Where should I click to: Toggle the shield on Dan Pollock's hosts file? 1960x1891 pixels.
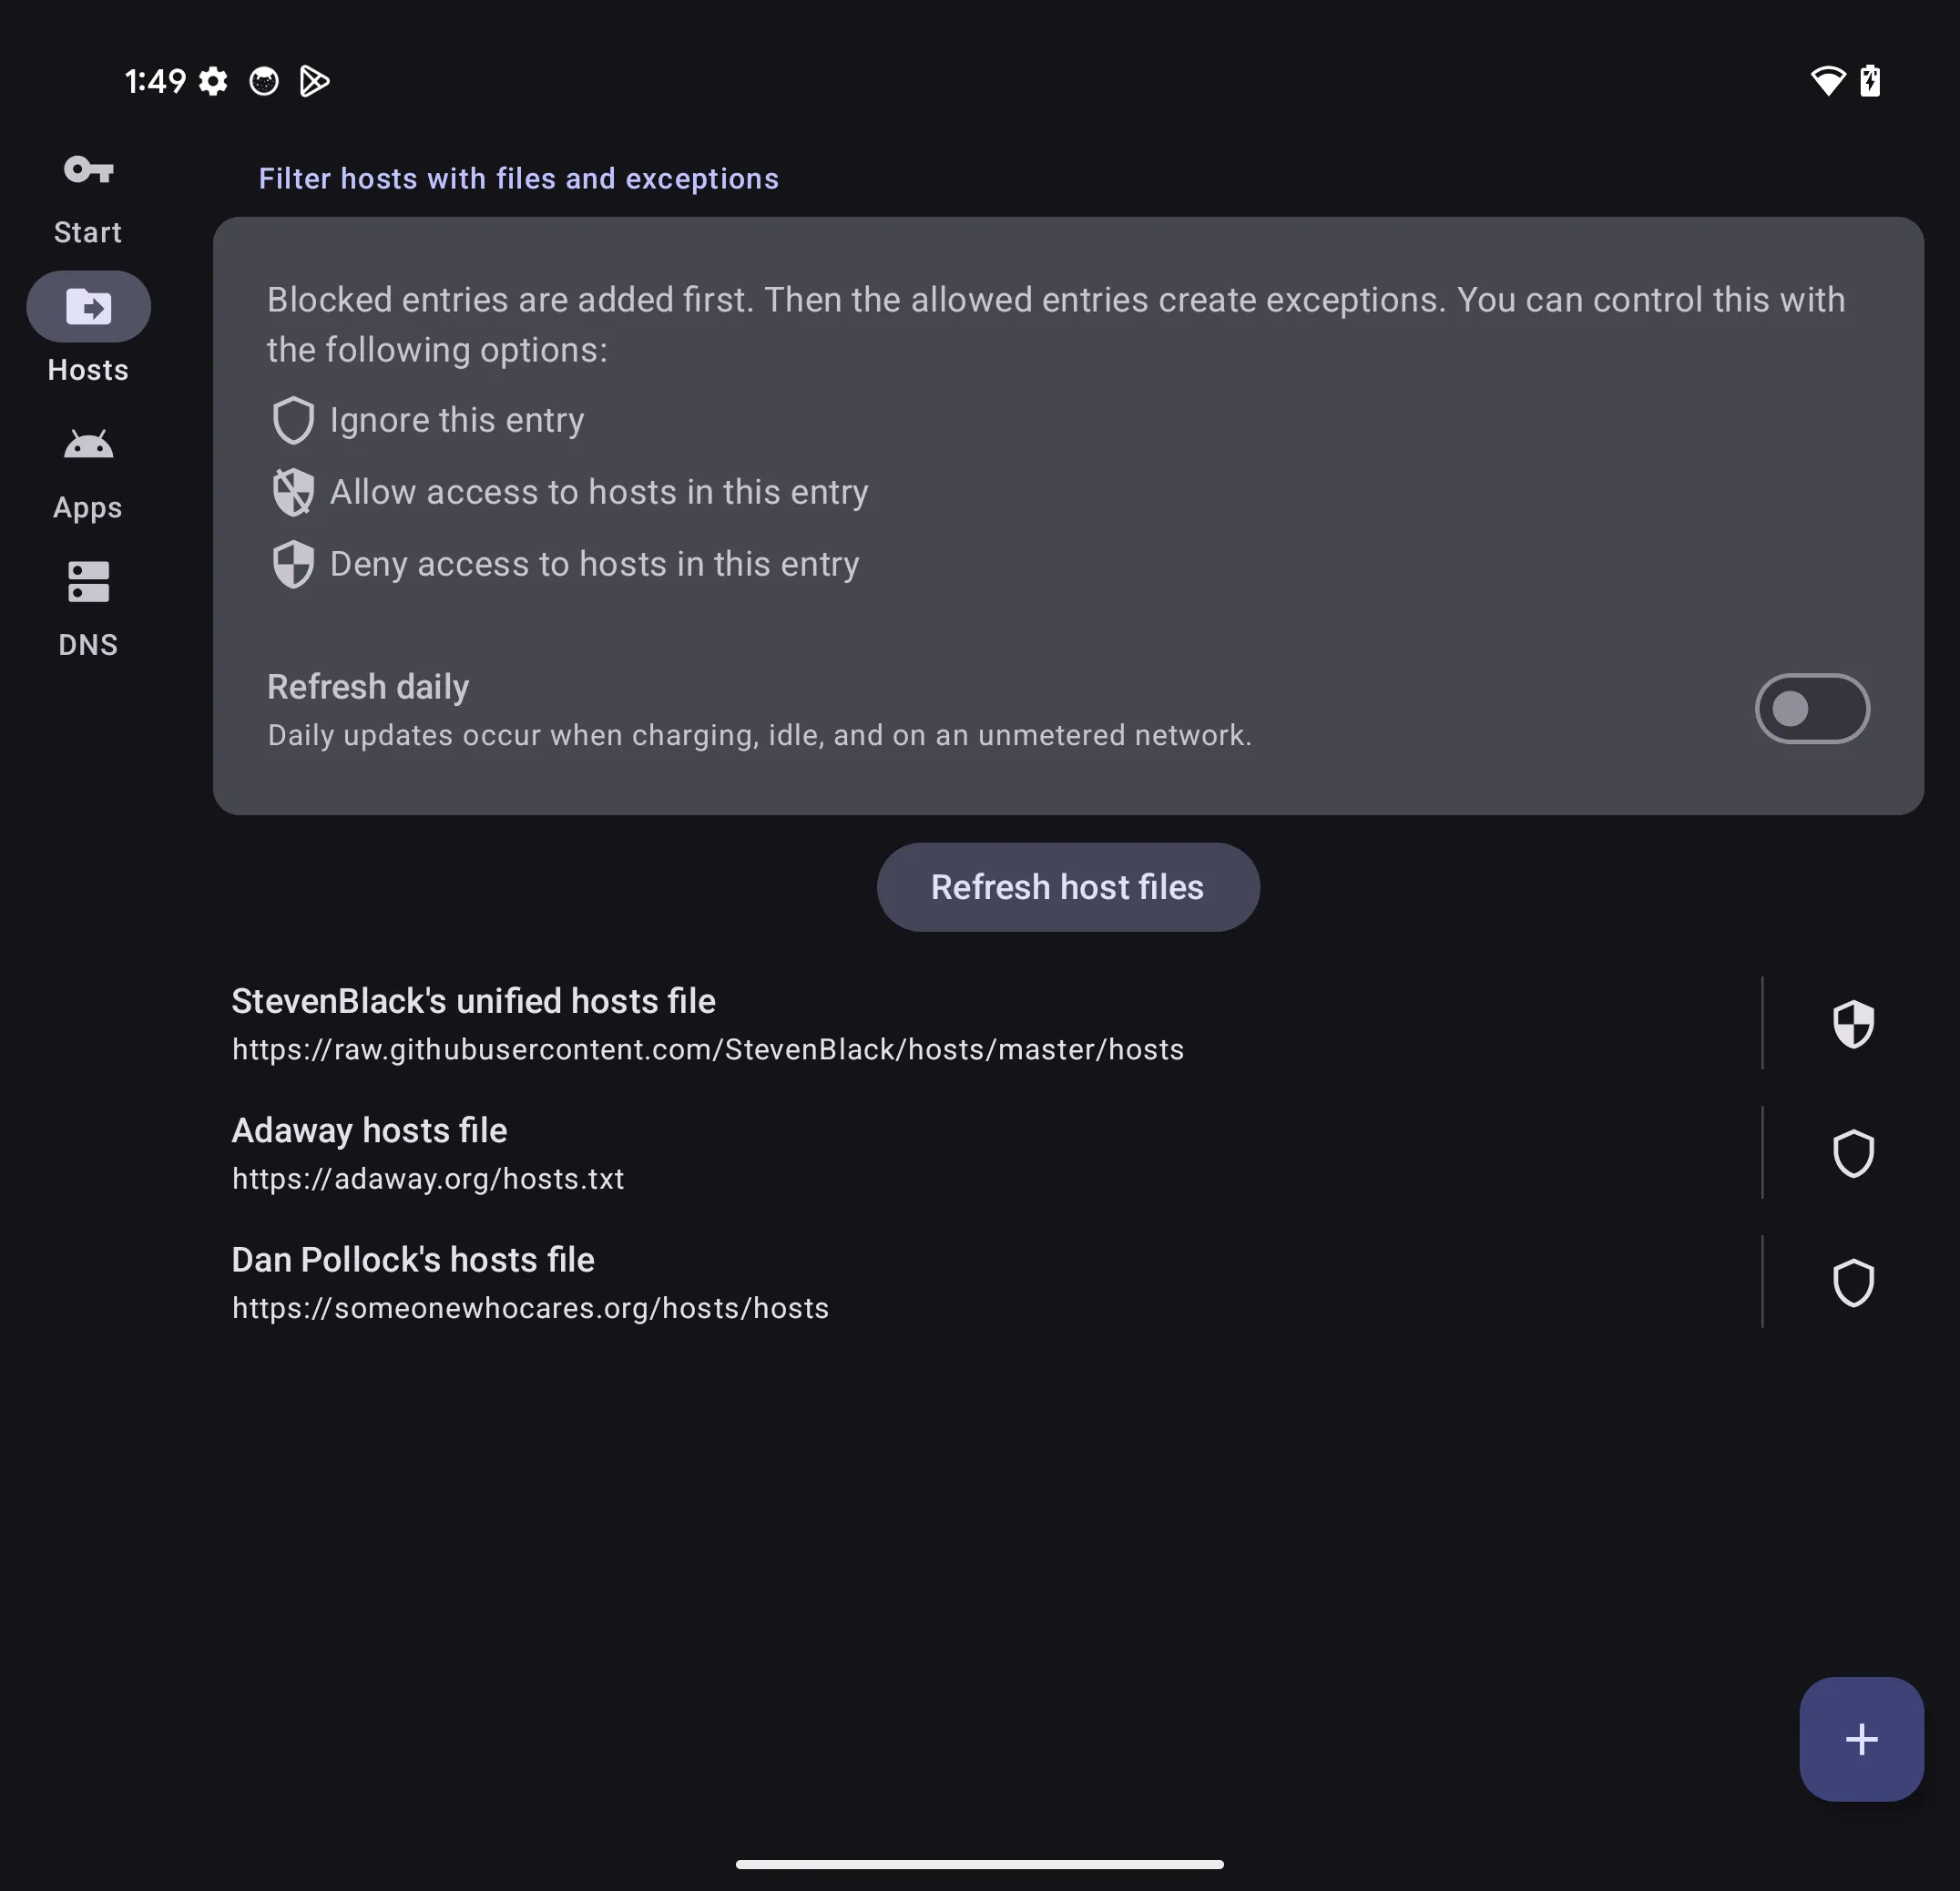click(1853, 1283)
